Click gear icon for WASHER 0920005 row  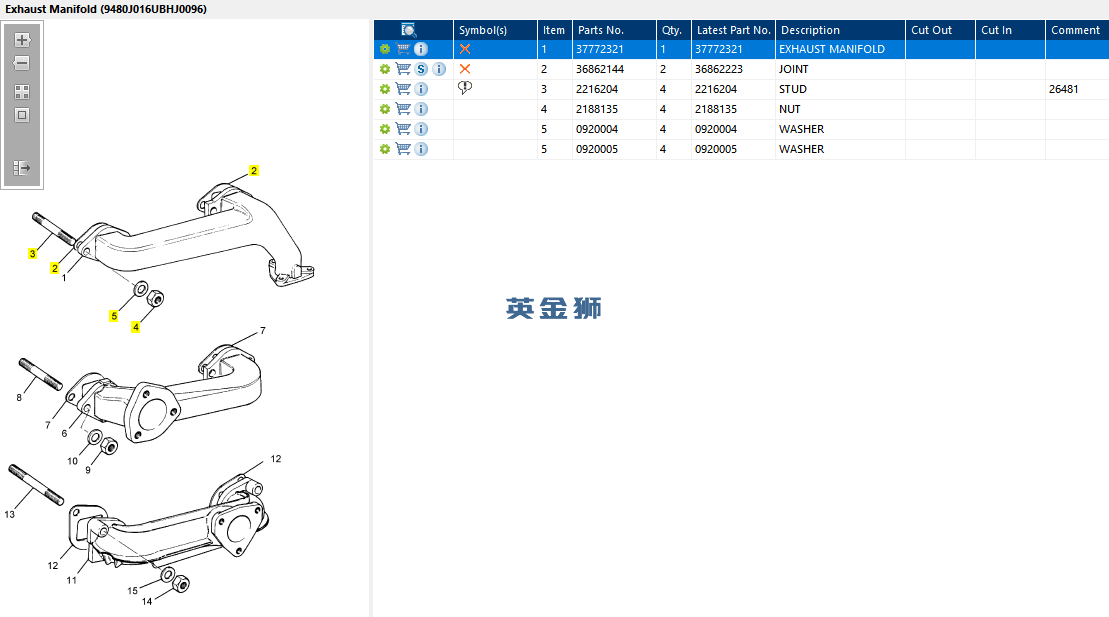click(x=385, y=149)
